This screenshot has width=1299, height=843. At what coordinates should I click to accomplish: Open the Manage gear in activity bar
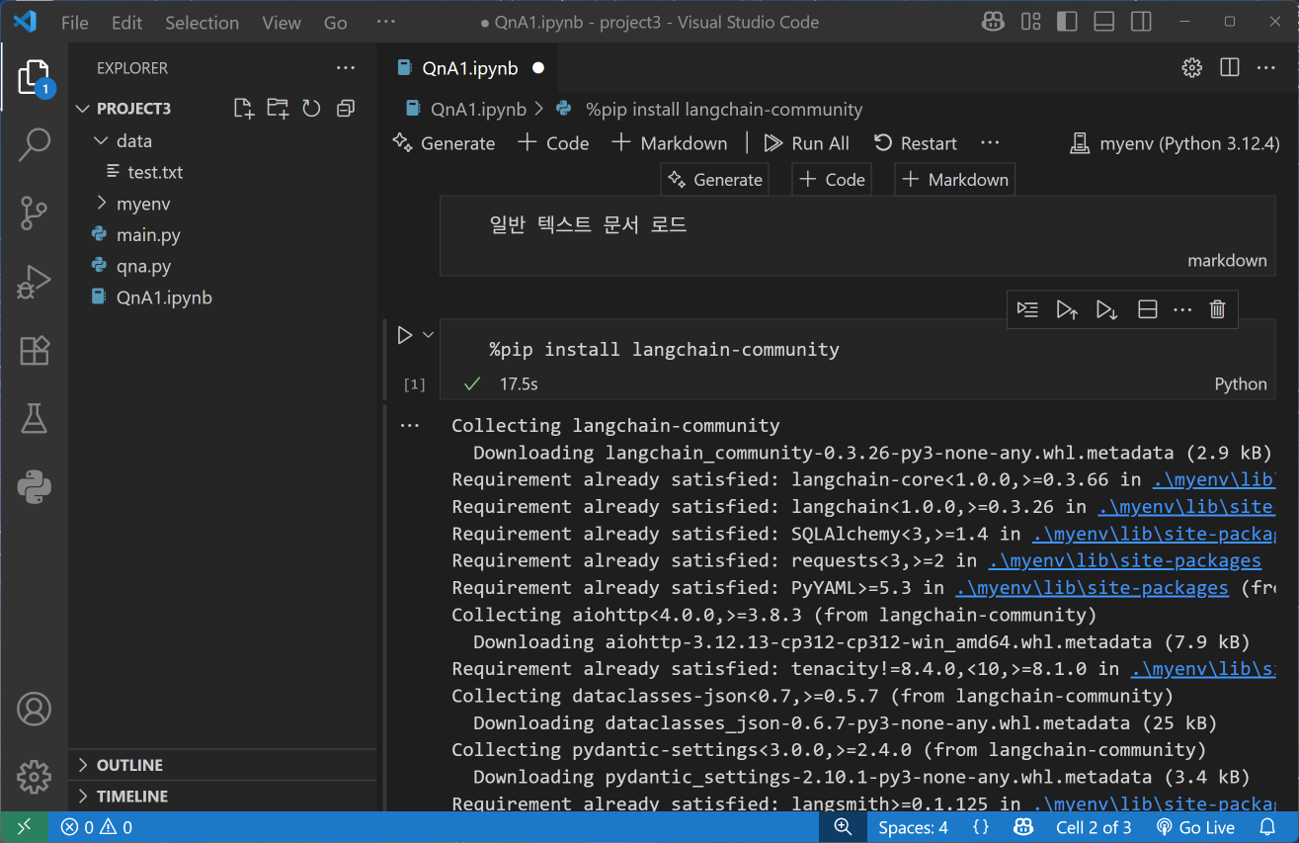tap(34, 777)
